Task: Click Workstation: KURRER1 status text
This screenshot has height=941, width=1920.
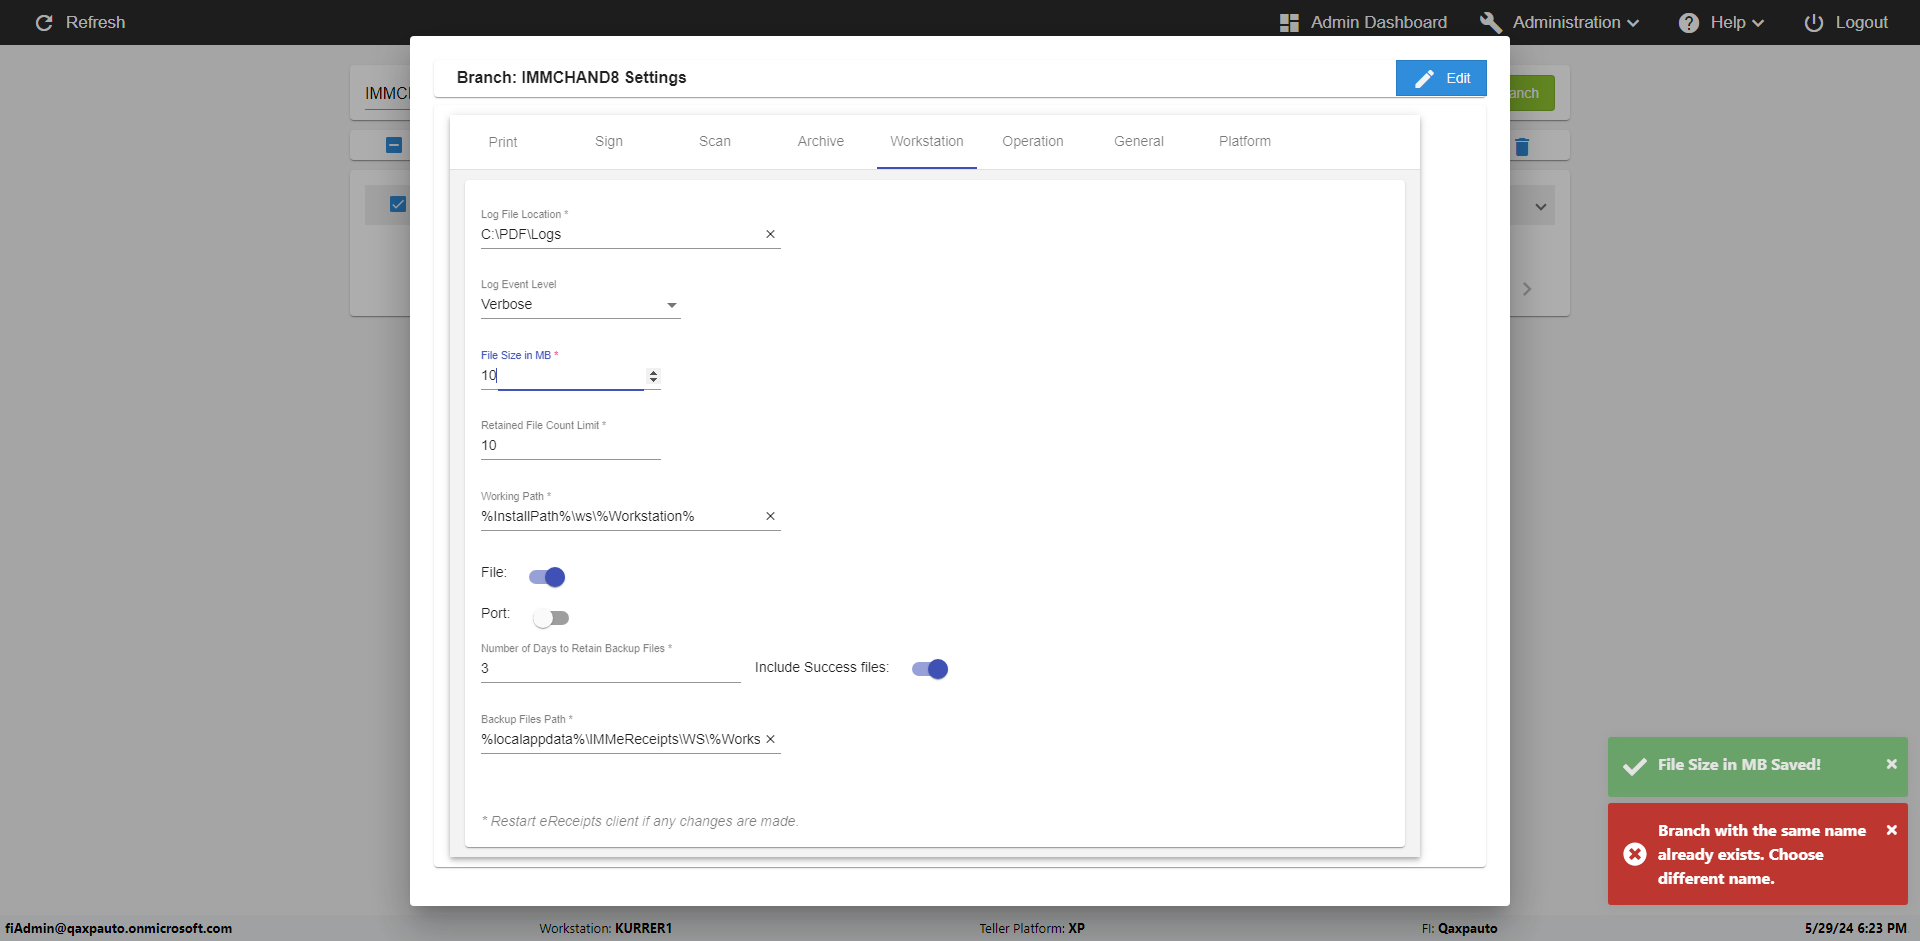Action: [606, 928]
